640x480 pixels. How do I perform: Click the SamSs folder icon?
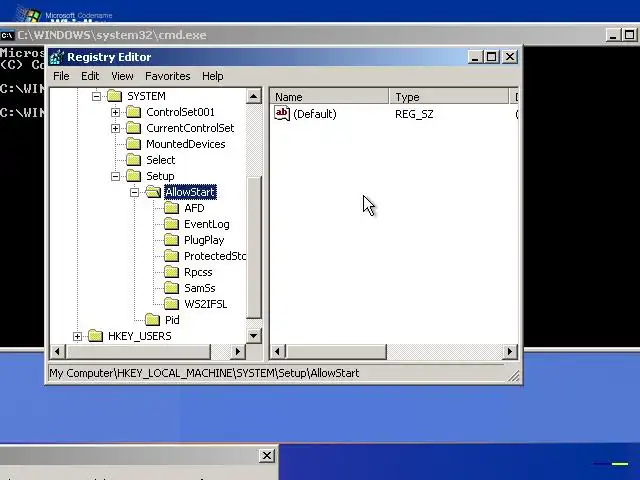[172, 288]
